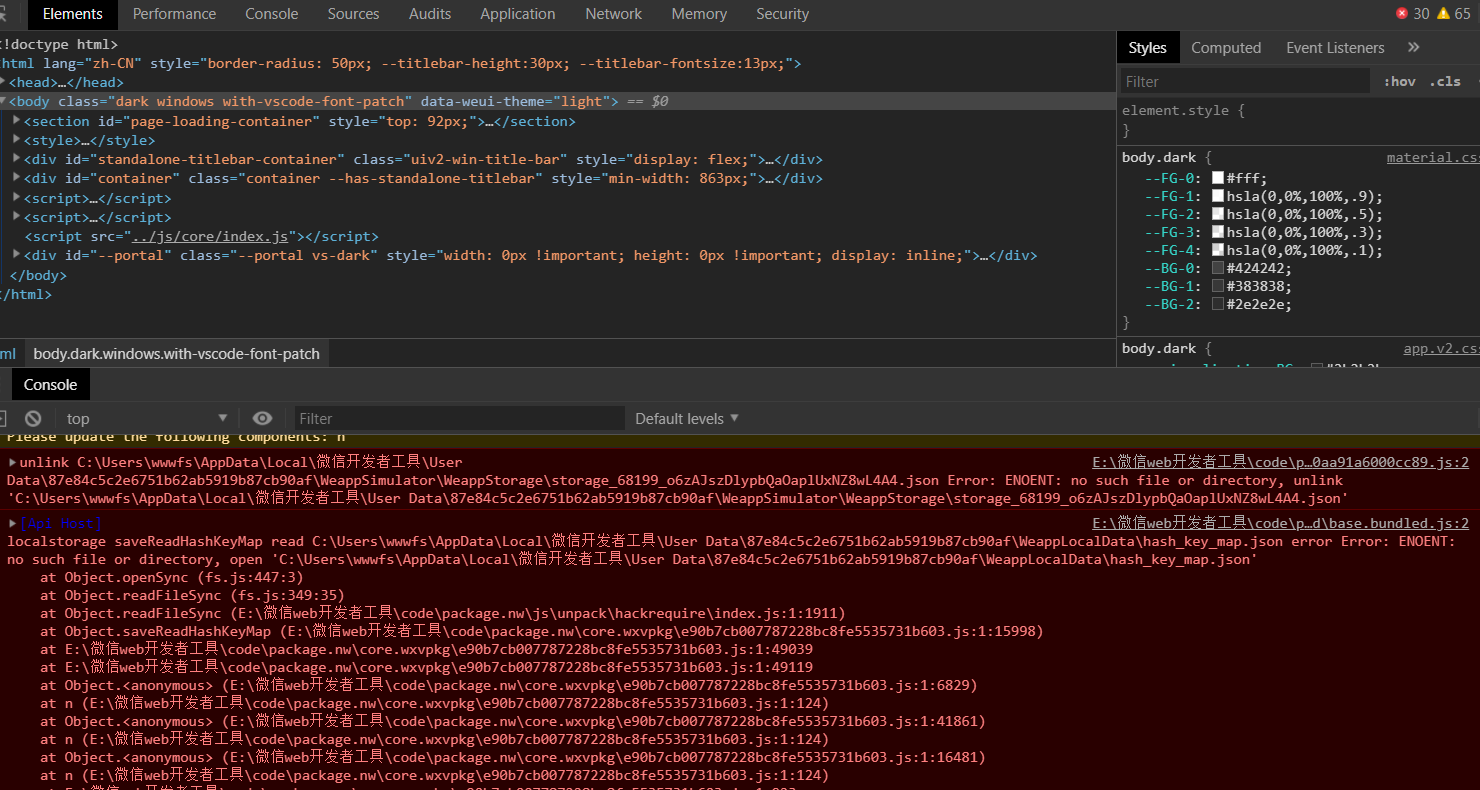Expand the container div node
The height and width of the screenshot is (790, 1480).
point(17,178)
